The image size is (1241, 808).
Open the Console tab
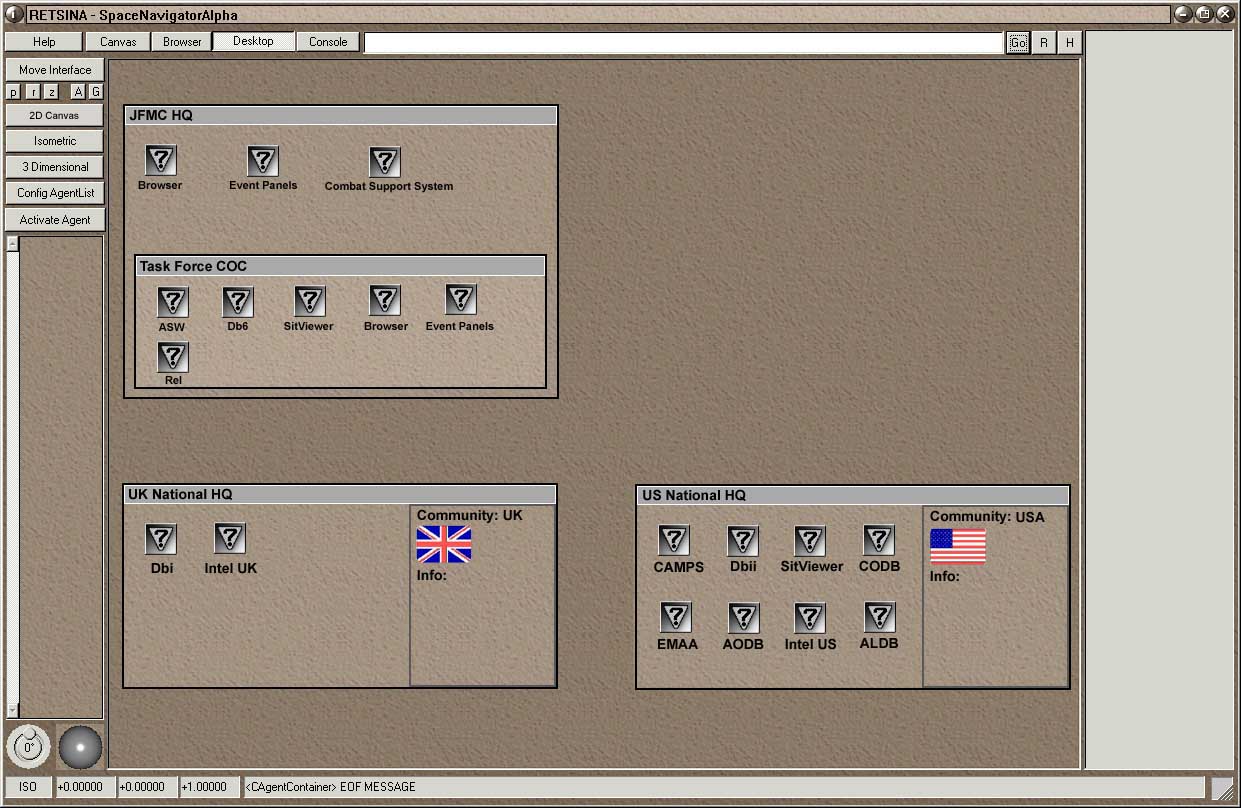click(x=328, y=42)
